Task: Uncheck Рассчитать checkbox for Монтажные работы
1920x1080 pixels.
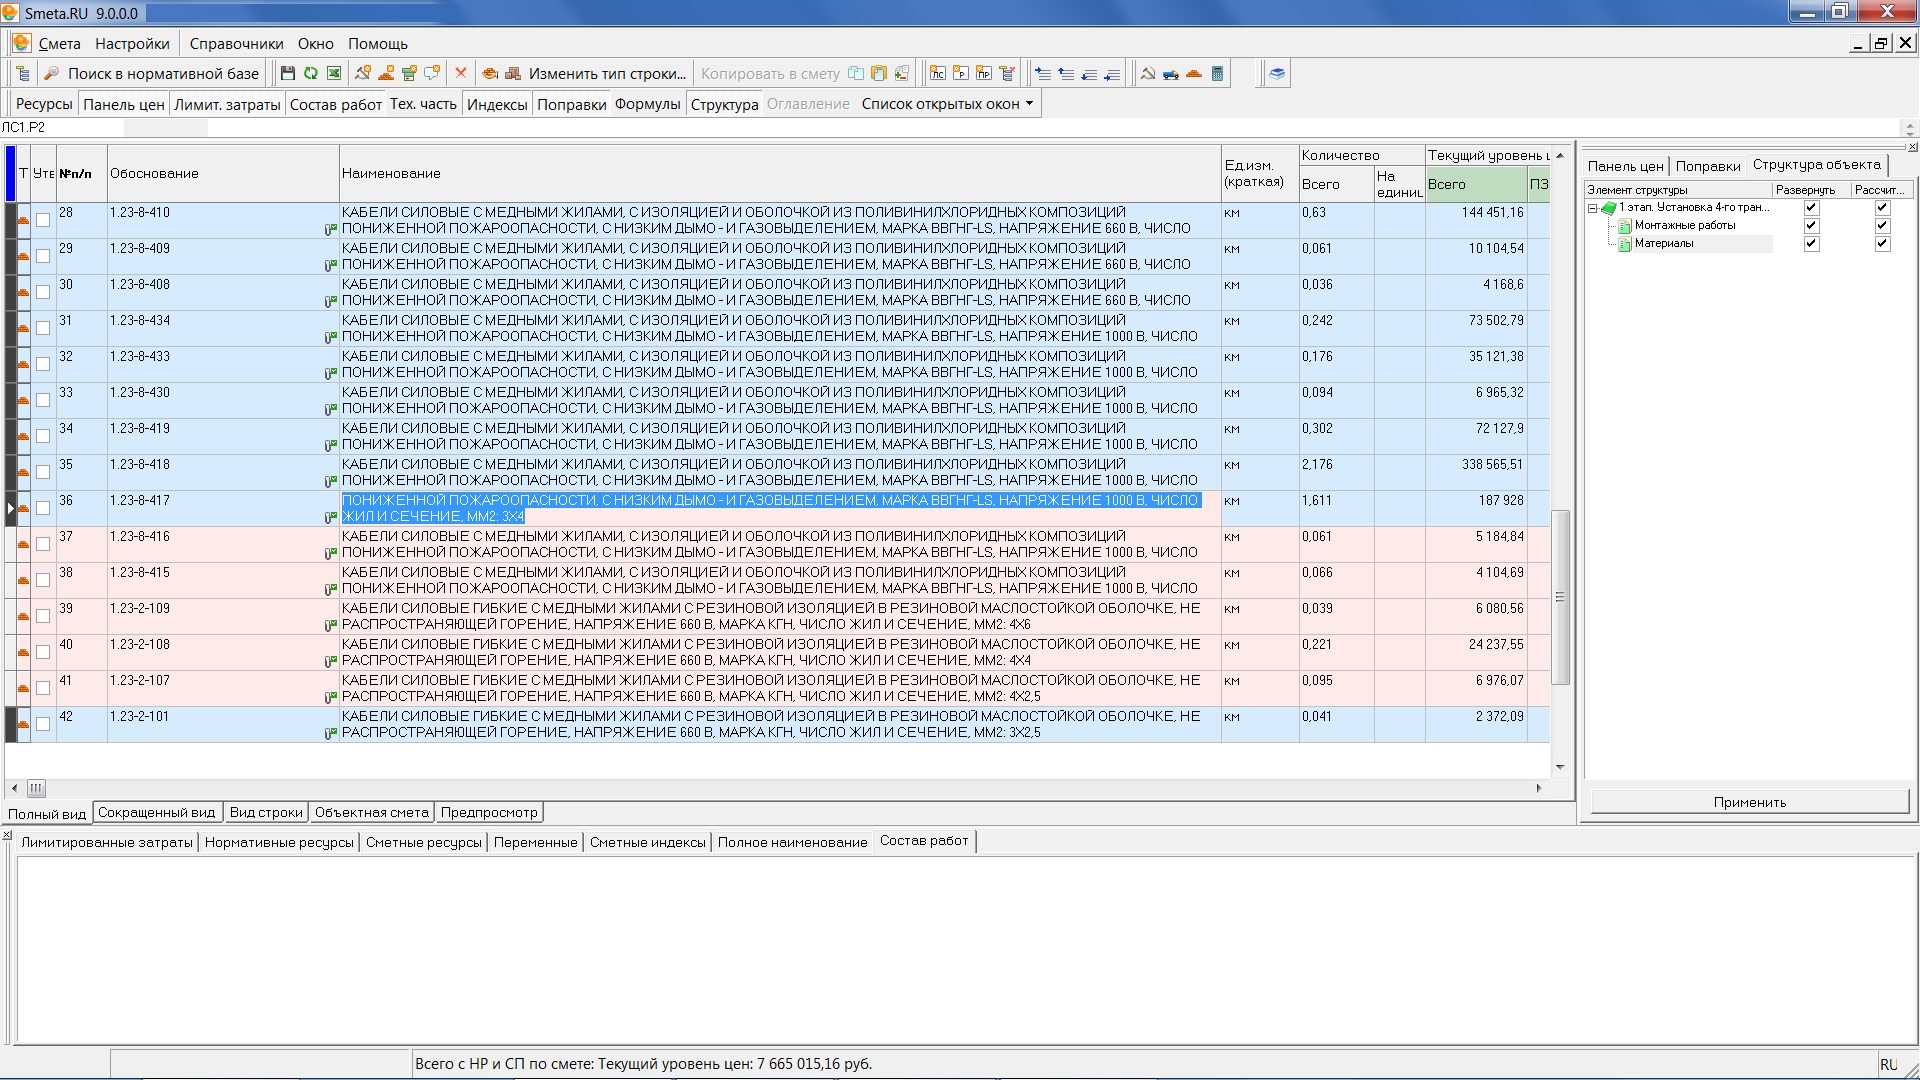Action: click(1883, 225)
